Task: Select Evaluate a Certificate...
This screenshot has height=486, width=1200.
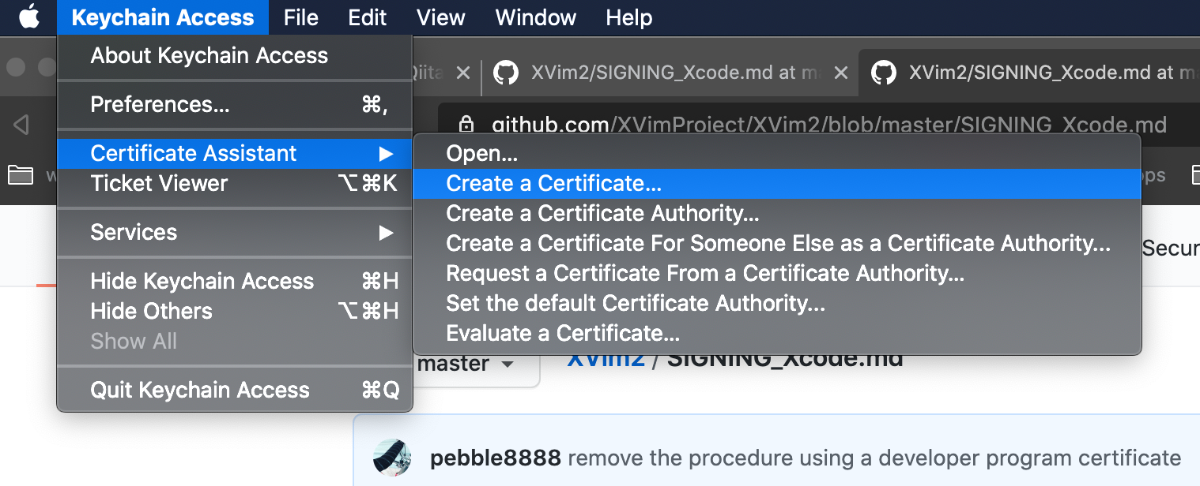Action: 777,333
